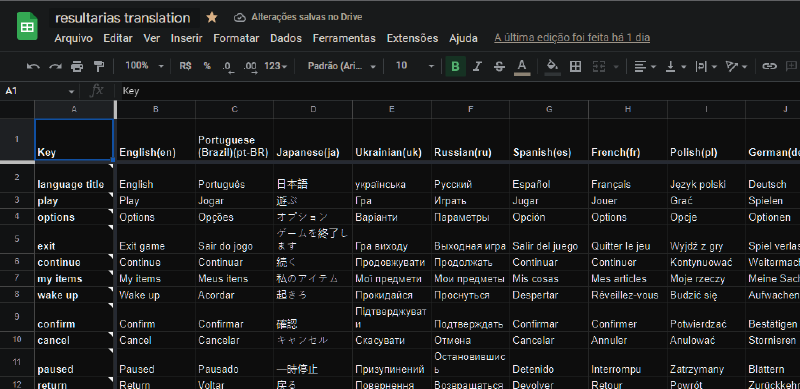Activate the paint format tool

click(x=99, y=66)
